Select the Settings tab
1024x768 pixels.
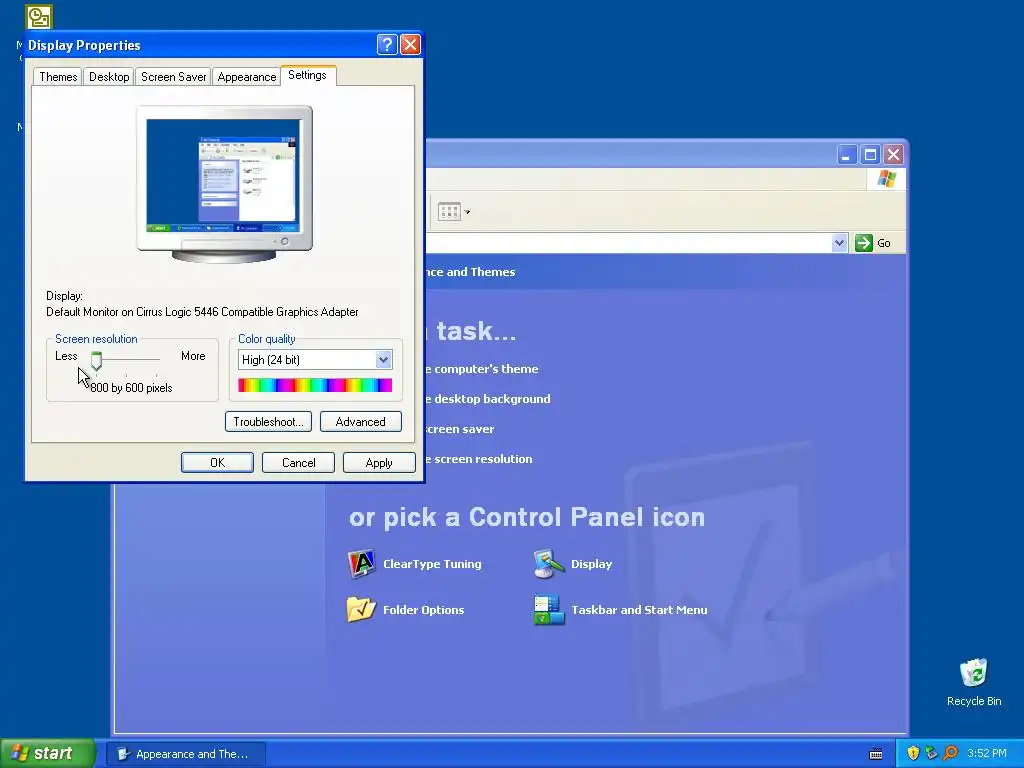(308, 75)
